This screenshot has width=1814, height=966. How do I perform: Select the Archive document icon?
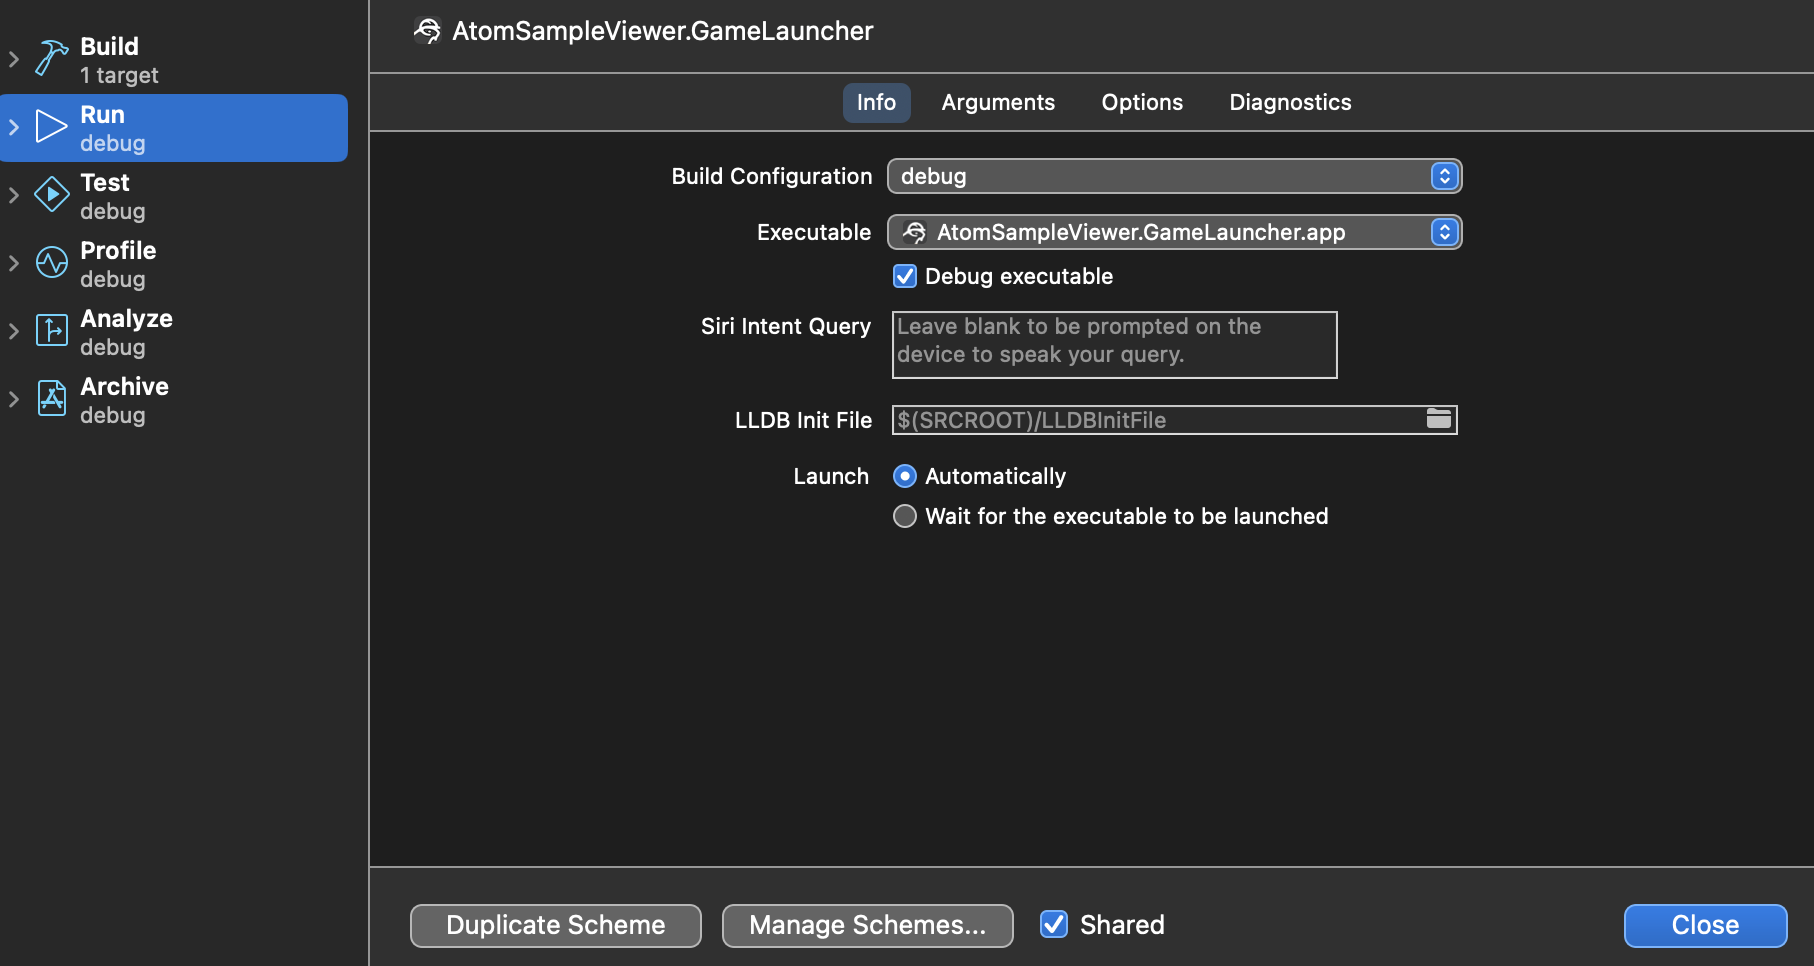click(x=51, y=398)
